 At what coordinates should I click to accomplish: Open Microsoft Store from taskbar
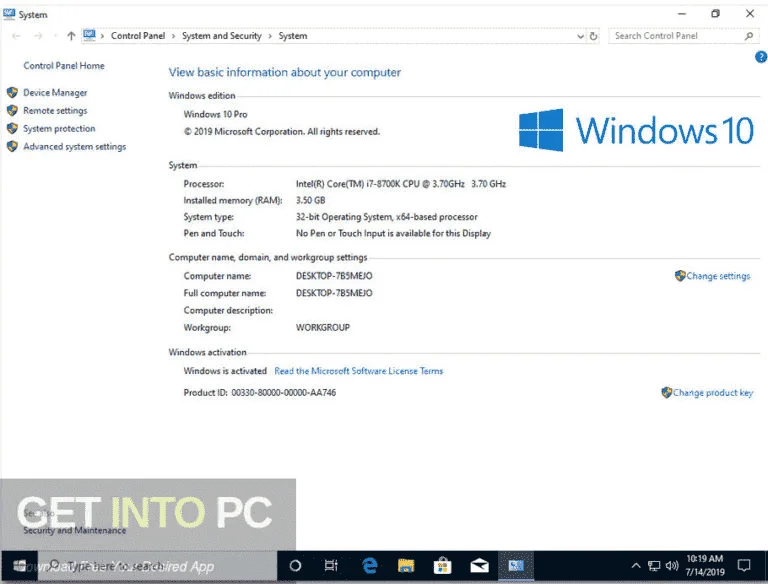442,566
